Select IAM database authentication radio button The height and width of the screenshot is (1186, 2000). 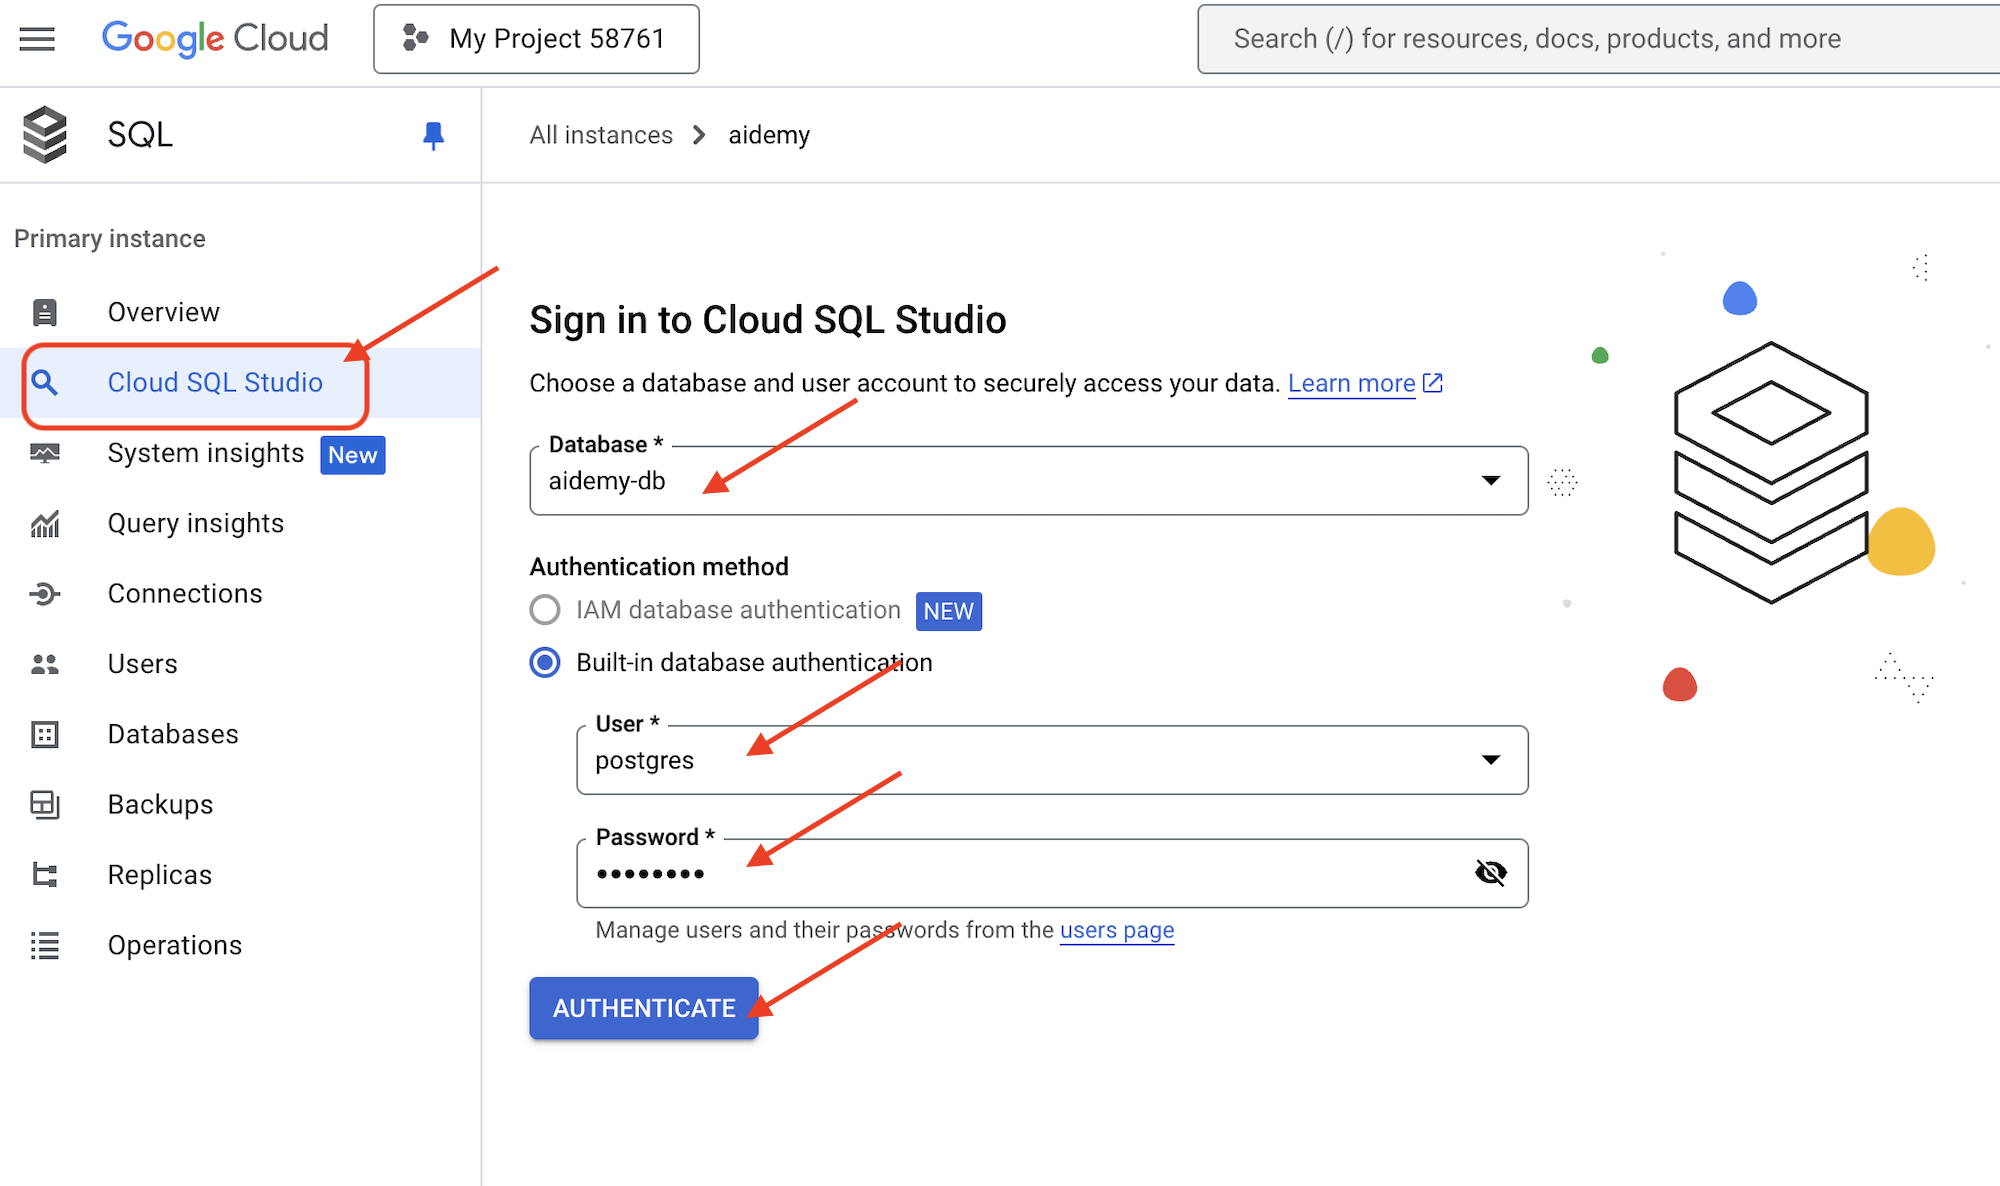543,610
